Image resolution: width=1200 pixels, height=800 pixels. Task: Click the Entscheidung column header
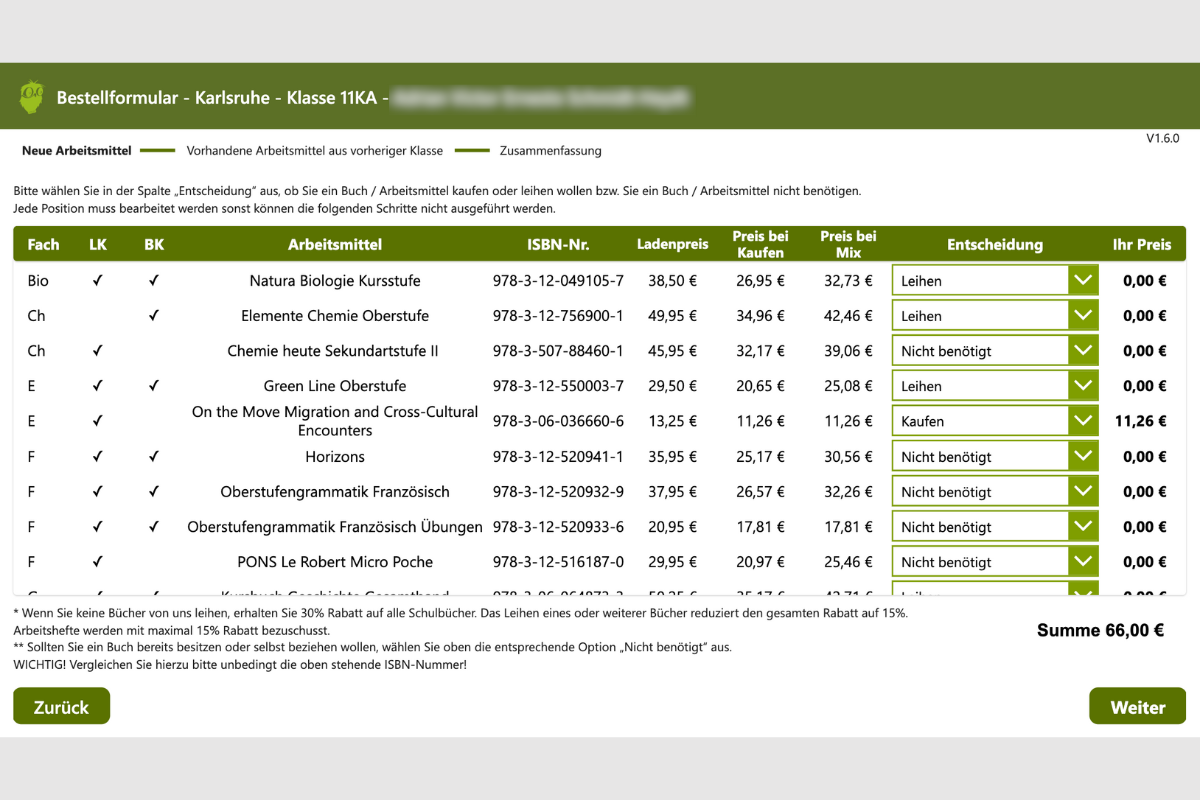coord(994,244)
